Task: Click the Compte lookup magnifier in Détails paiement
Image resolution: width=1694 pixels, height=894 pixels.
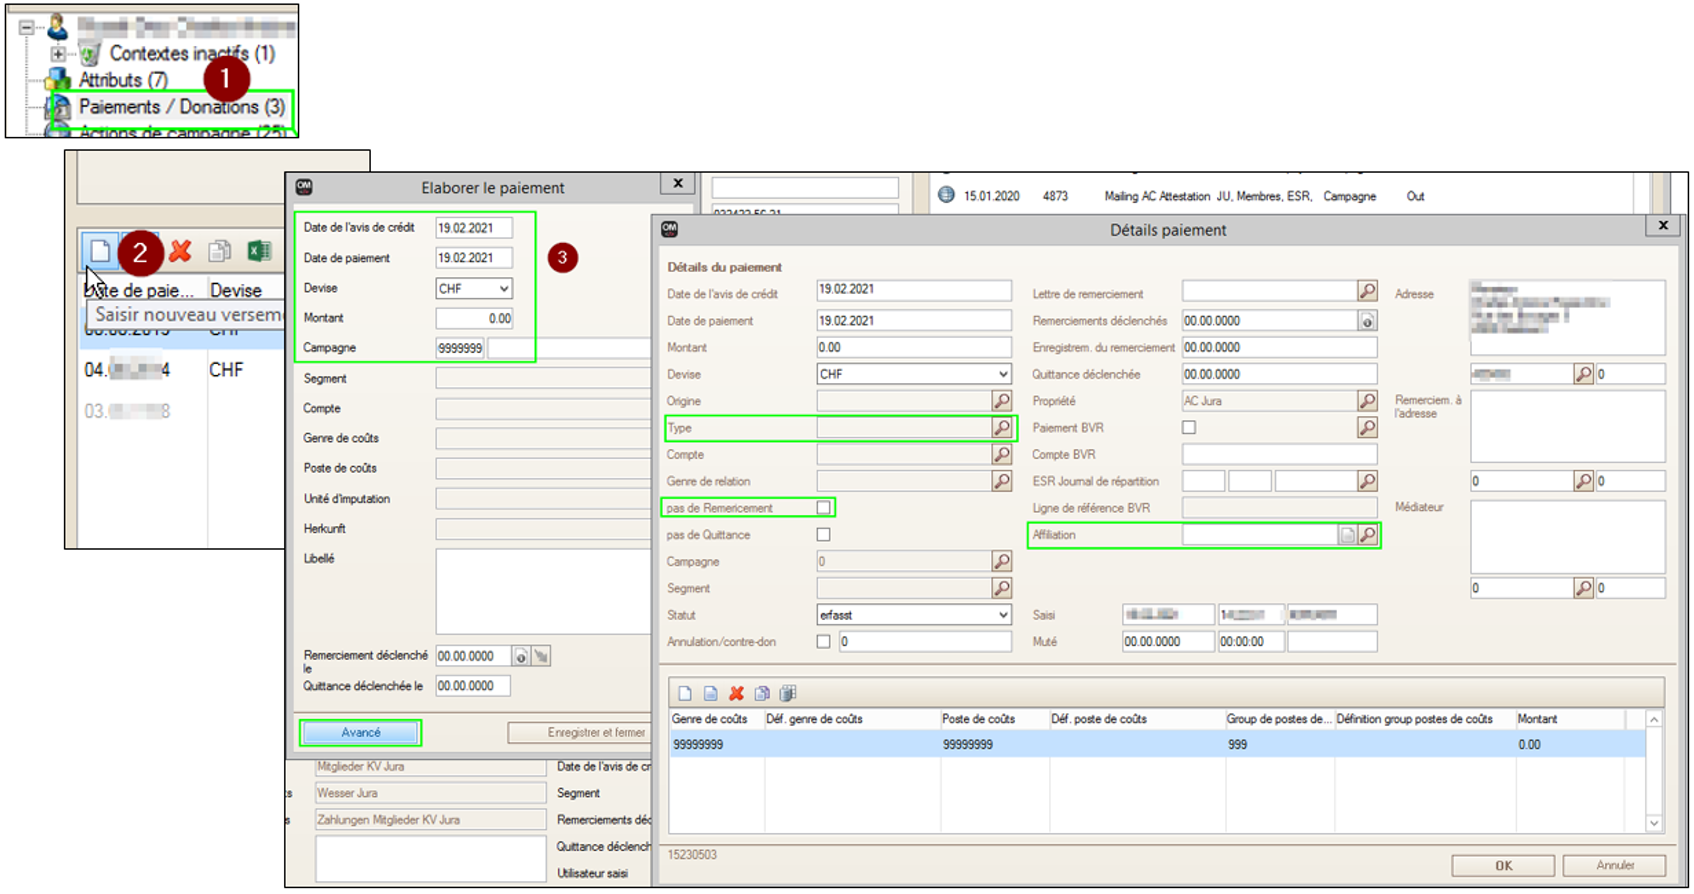Action: [1001, 455]
